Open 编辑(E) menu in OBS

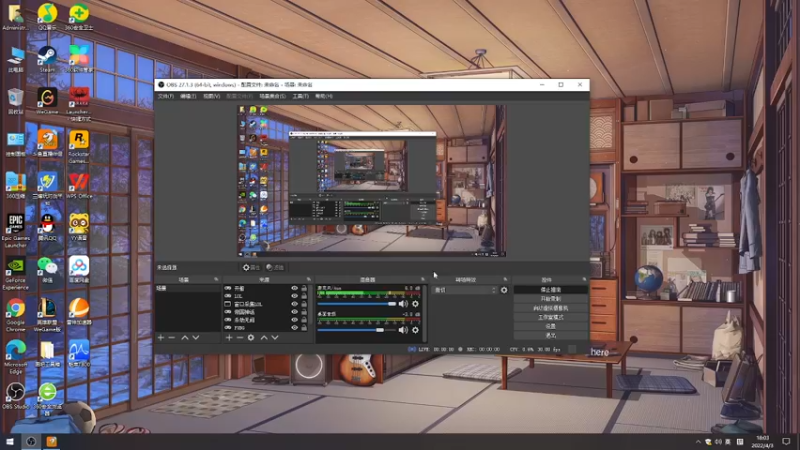click(x=188, y=96)
